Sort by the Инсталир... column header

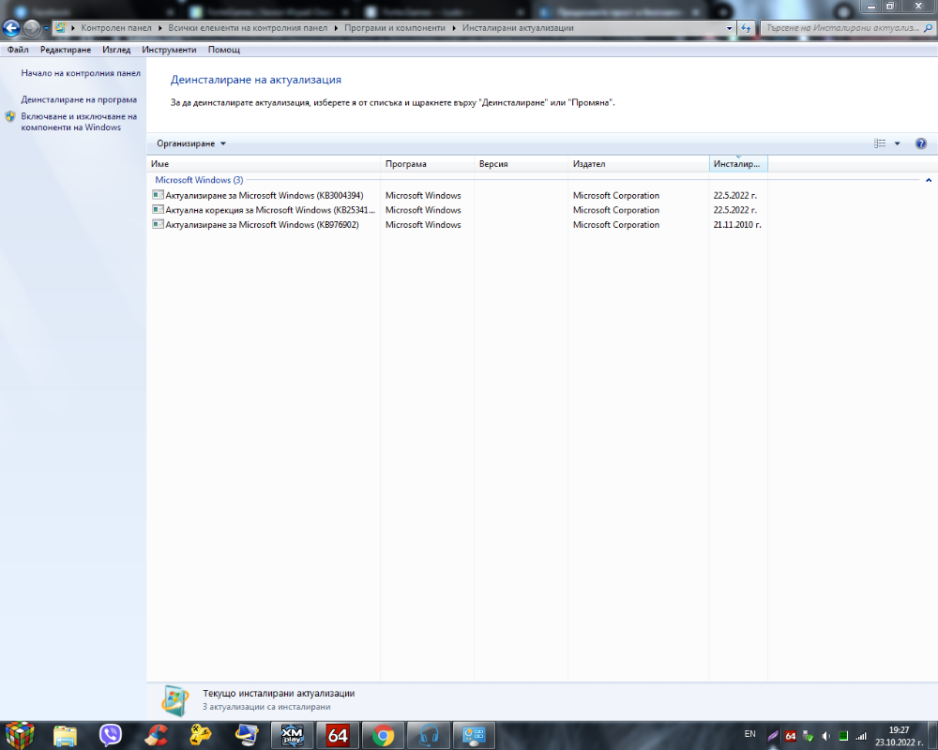(x=738, y=164)
